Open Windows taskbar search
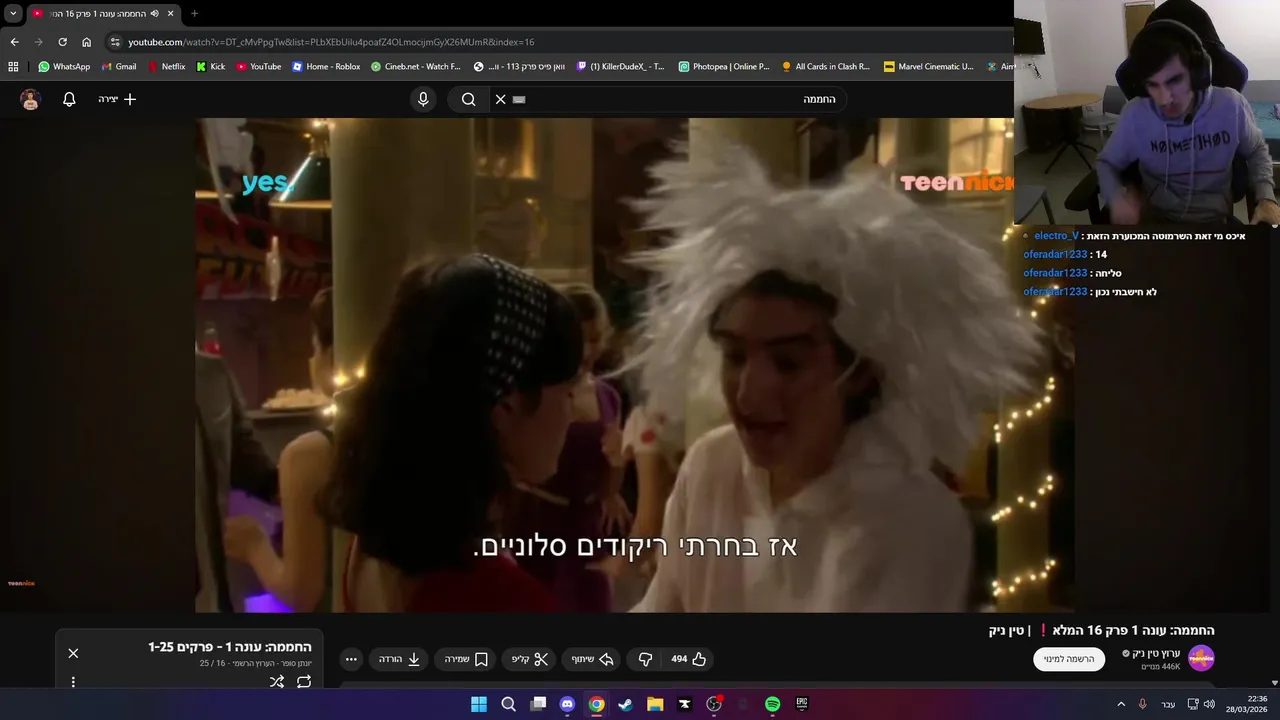 point(508,704)
